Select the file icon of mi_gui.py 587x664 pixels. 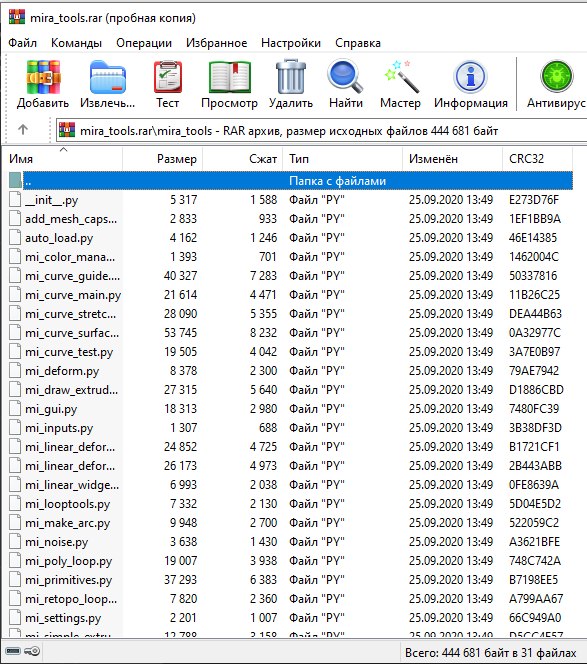pyautogui.click(x=15, y=409)
